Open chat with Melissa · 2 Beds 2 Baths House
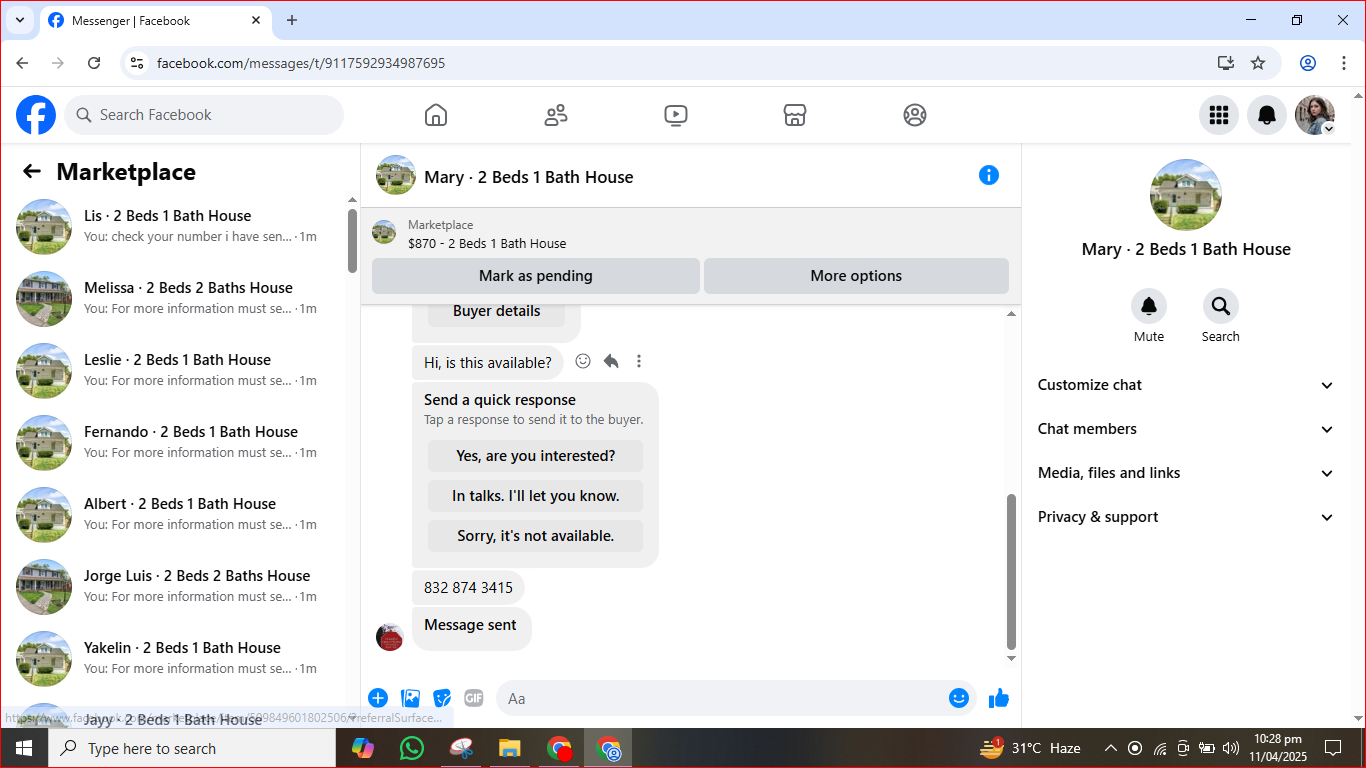 177,298
